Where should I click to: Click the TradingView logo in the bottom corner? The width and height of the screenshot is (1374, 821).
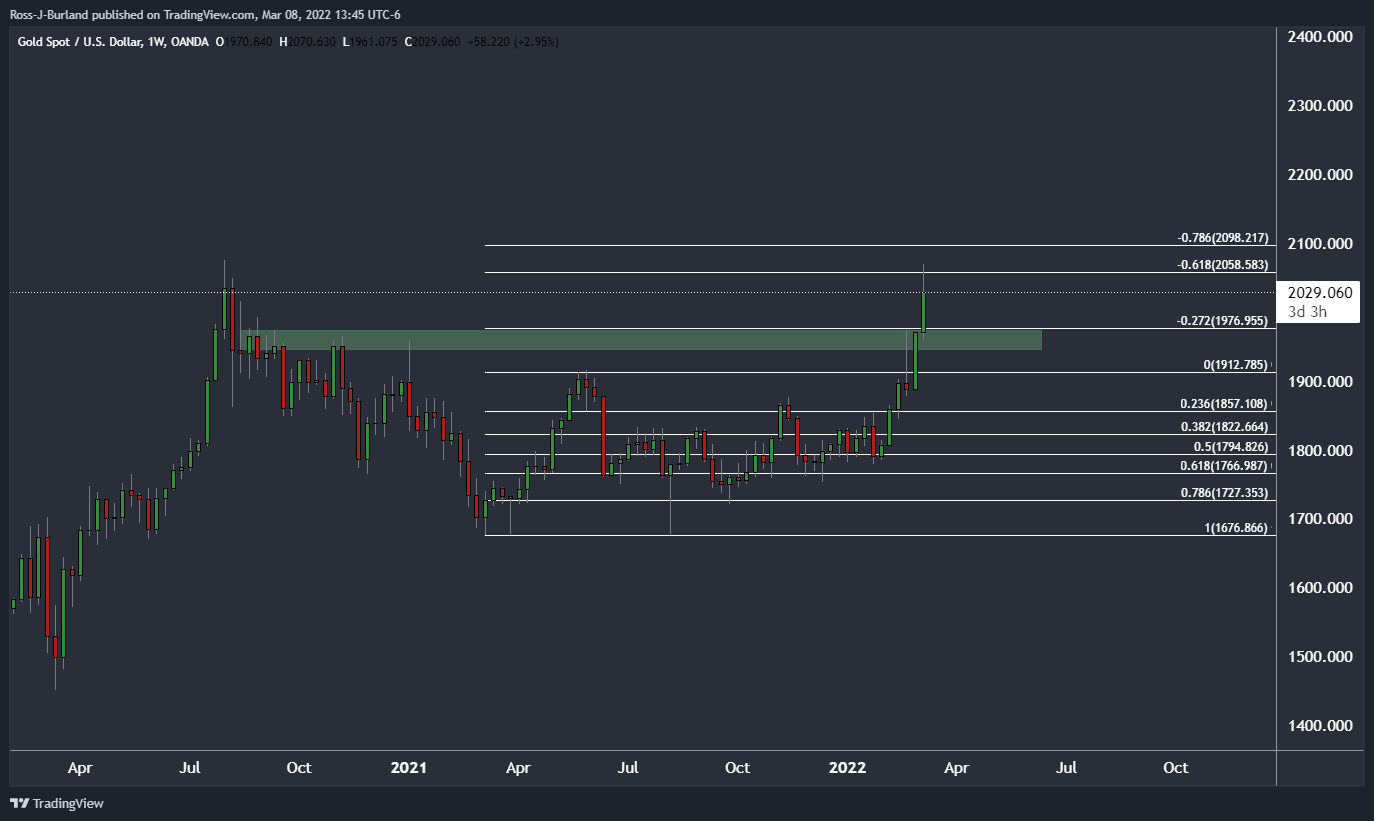57,803
